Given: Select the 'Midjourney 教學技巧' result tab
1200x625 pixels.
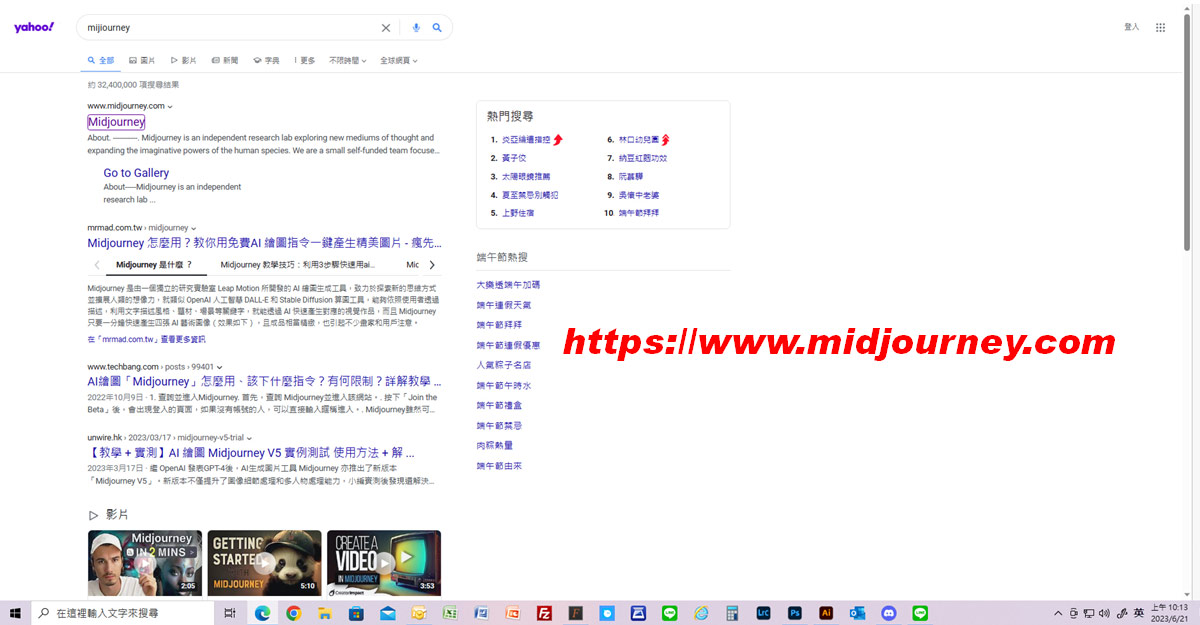Looking at the screenshot, I should [x=298, y=265].
